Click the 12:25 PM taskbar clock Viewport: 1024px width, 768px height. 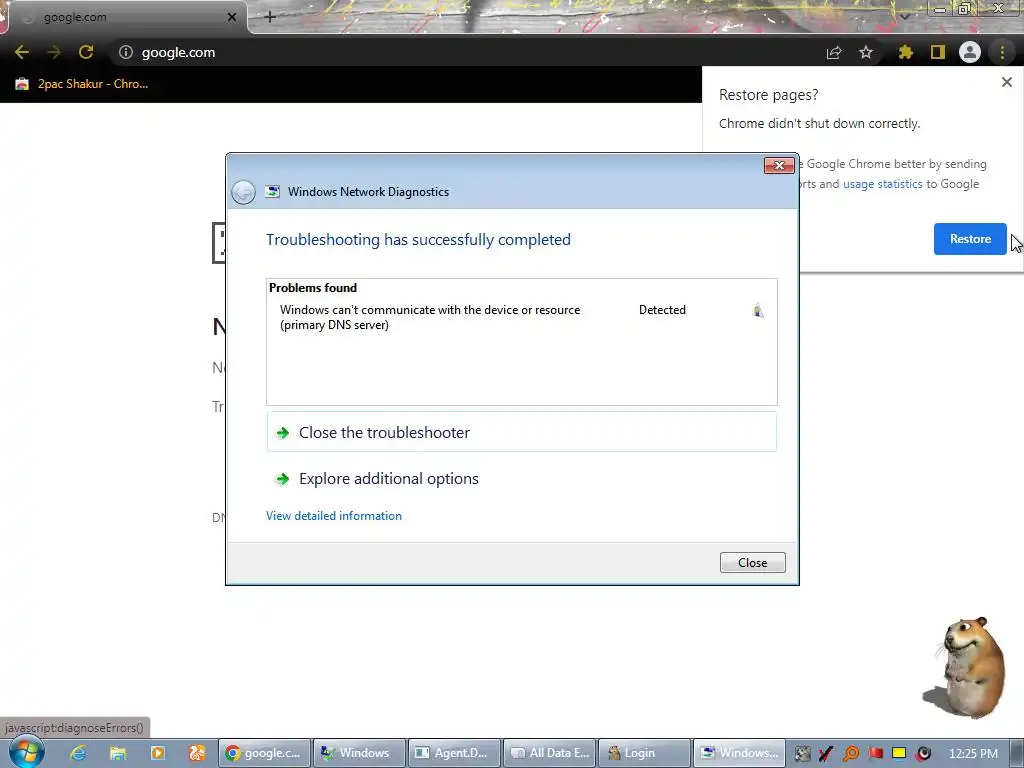973,754
